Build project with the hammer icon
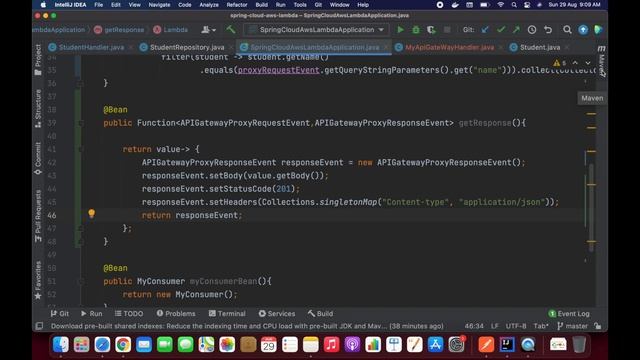Image resolution: width=640 pixels, height=360 pixels. point(231,29)
